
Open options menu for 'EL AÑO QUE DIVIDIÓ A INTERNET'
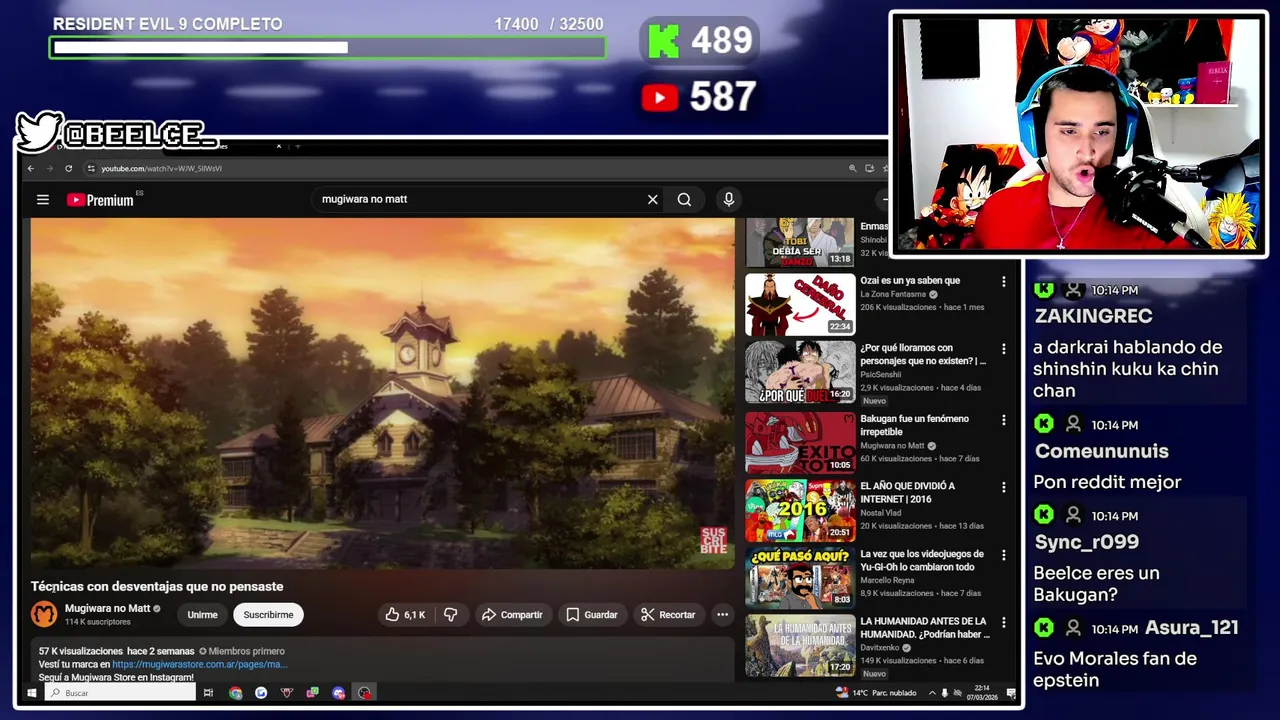[x=1004, y=487]
